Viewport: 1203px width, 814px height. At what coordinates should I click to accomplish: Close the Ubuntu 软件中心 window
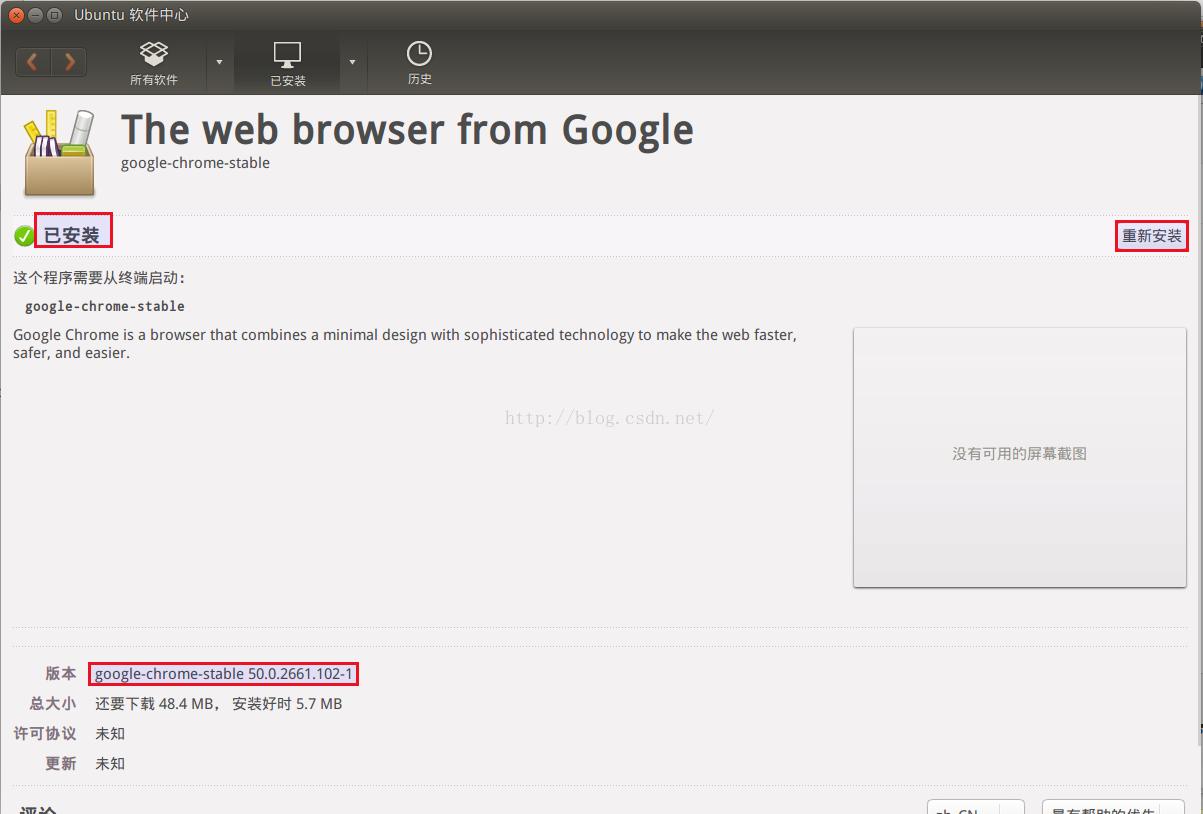point(17,15)
